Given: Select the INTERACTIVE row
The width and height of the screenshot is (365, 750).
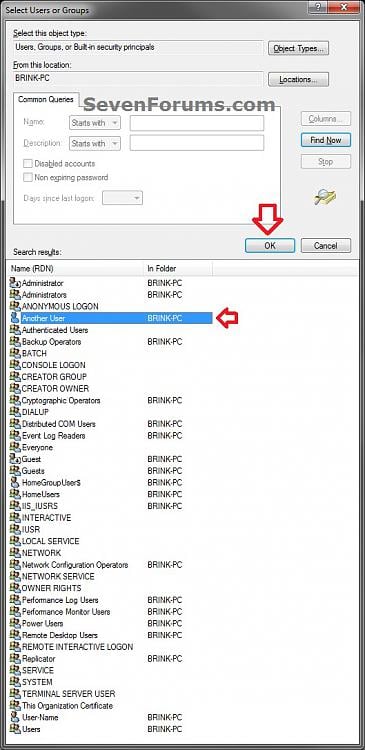Looking at the screenshot, I should tap(110, 518).
